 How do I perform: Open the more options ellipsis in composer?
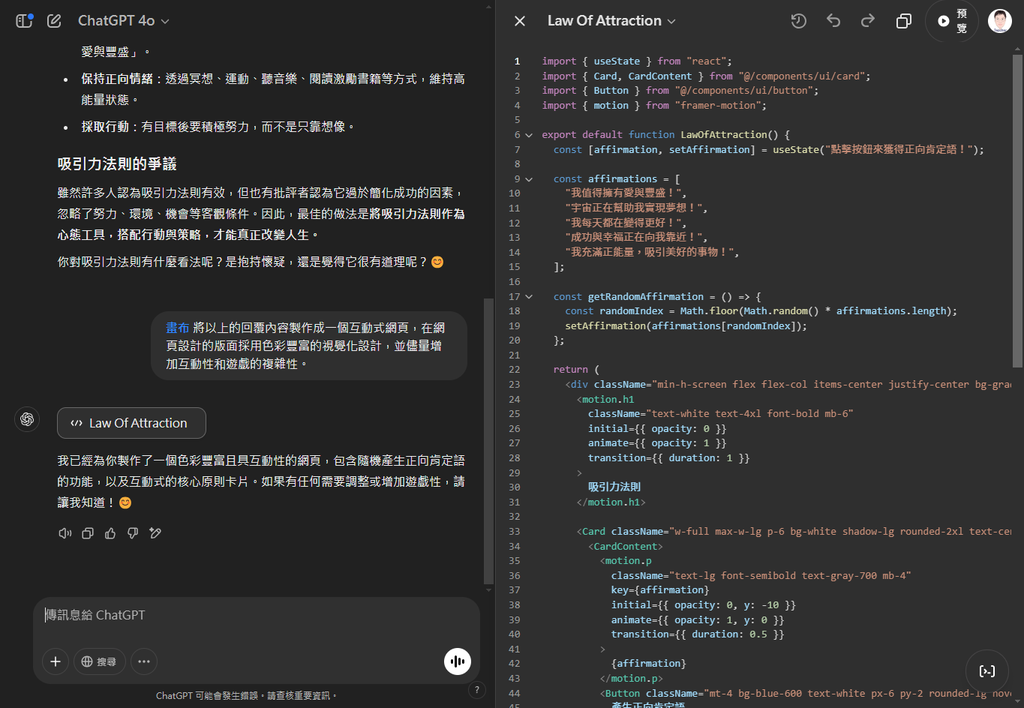(x=144, y=661)
